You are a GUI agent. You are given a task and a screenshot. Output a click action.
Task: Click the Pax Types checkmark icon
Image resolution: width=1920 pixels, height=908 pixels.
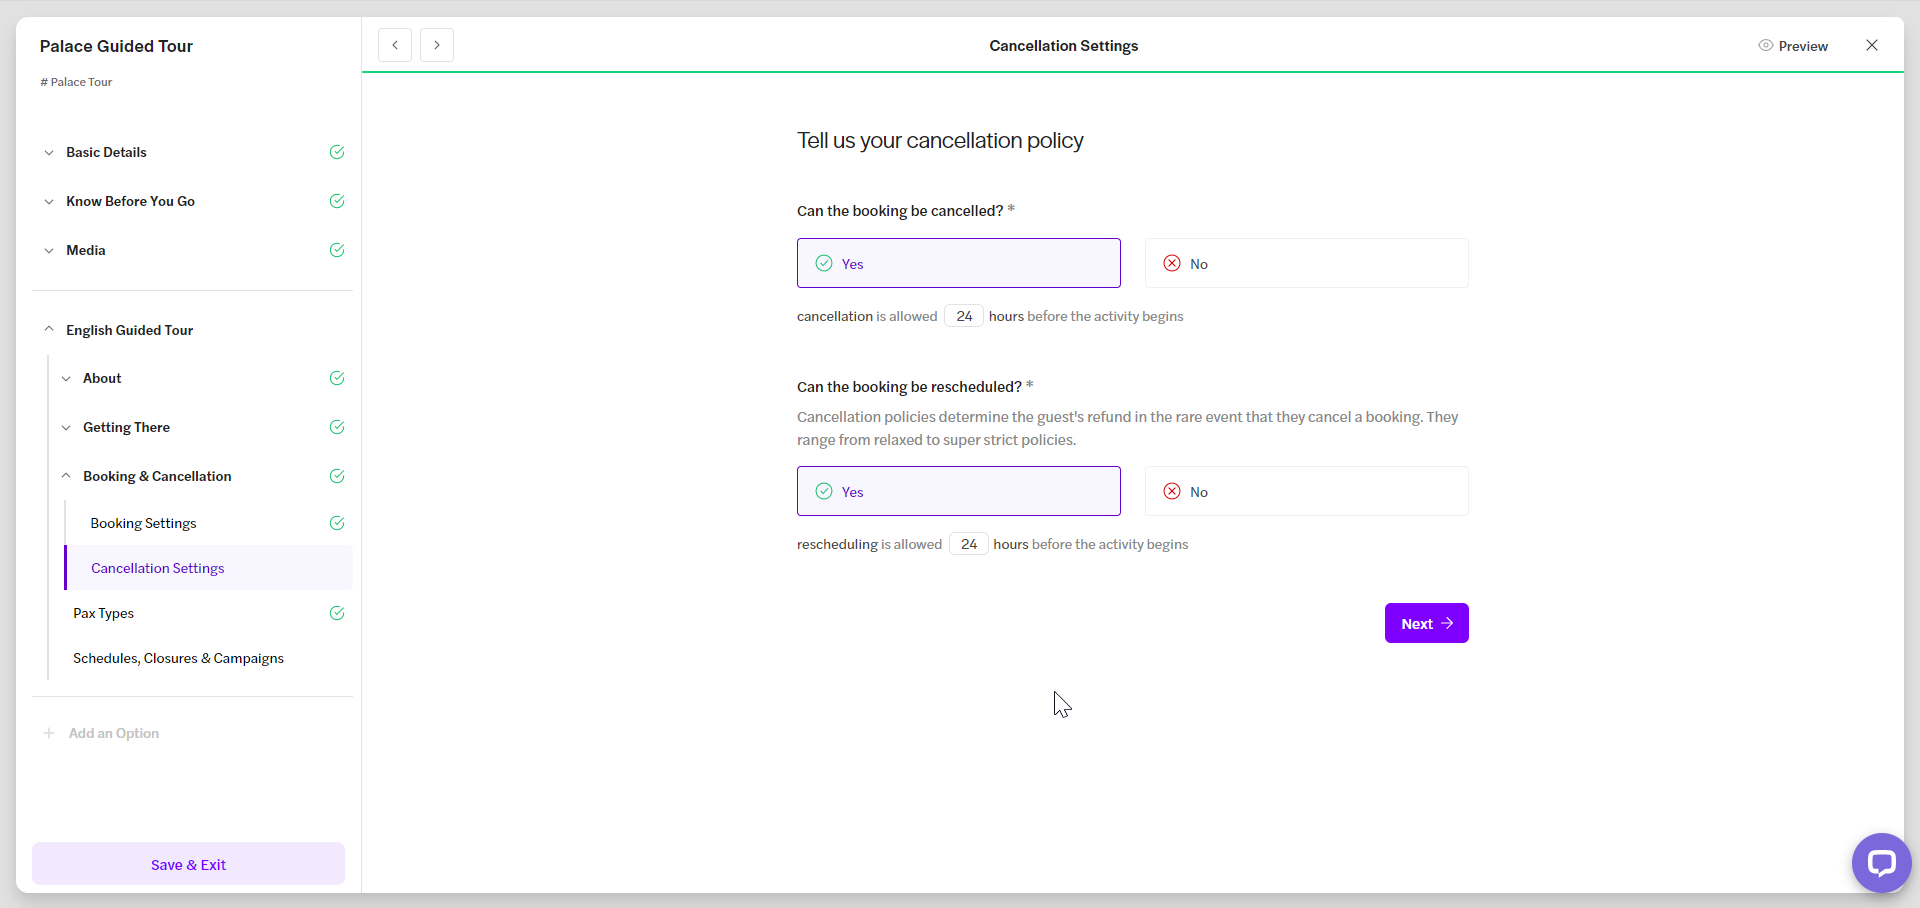click(337, 613)
